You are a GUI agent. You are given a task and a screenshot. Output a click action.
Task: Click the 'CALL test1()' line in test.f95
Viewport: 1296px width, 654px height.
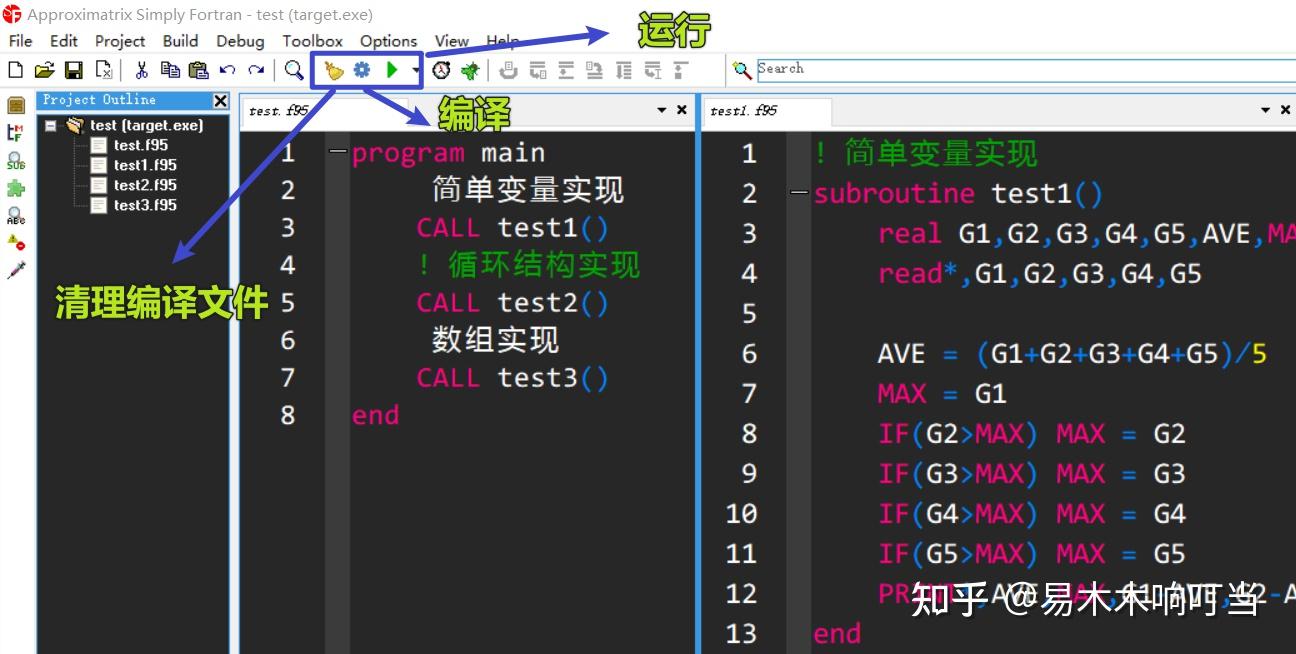[x=512, y=228]
